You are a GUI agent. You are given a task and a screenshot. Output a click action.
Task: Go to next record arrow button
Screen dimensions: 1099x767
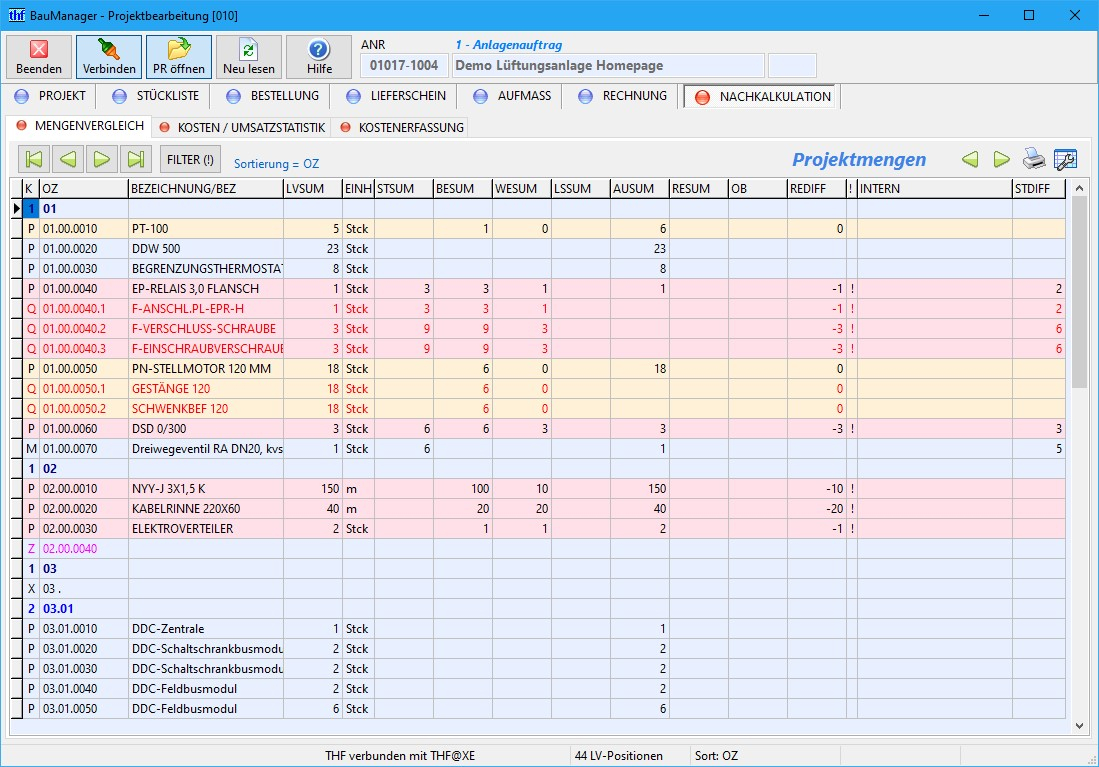tap(102, 159)
